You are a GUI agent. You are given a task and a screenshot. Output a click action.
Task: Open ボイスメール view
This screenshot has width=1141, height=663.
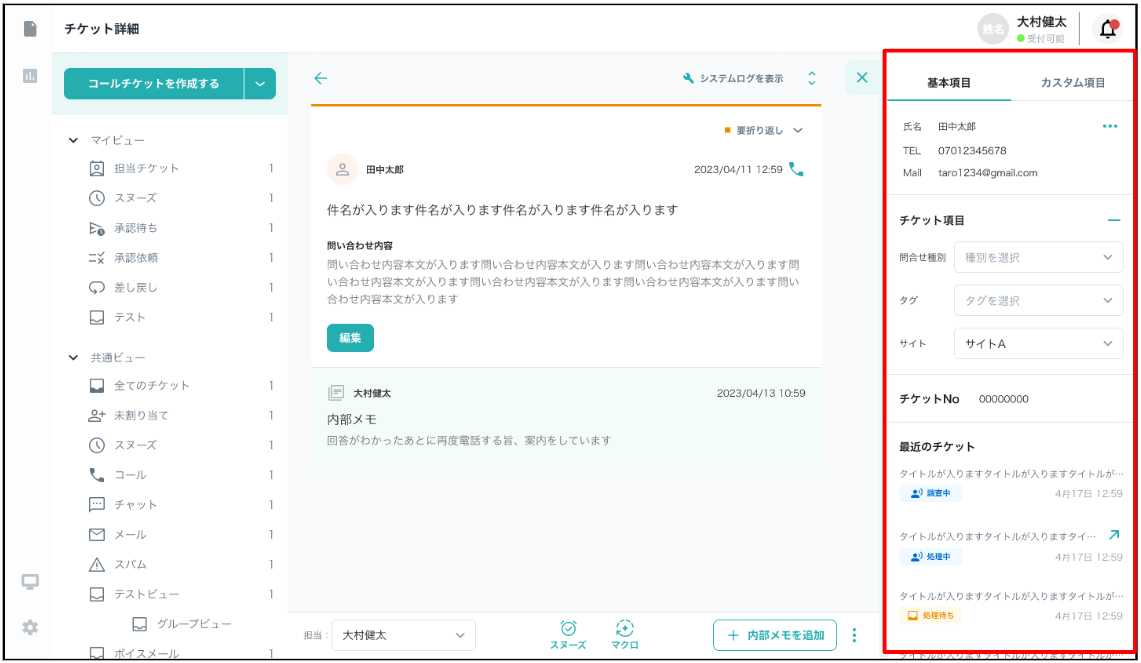[x=180, y=653]
